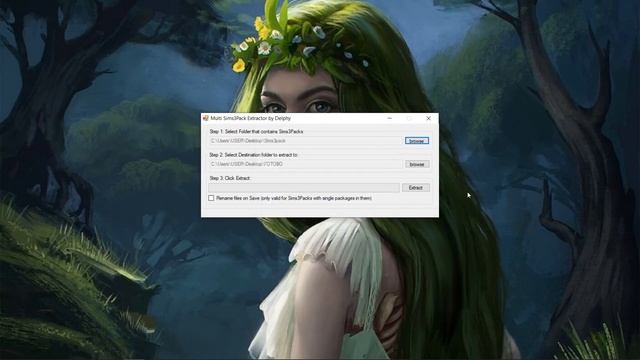Start extraction with the Extract button
The image size is (640, 360).
416,188
